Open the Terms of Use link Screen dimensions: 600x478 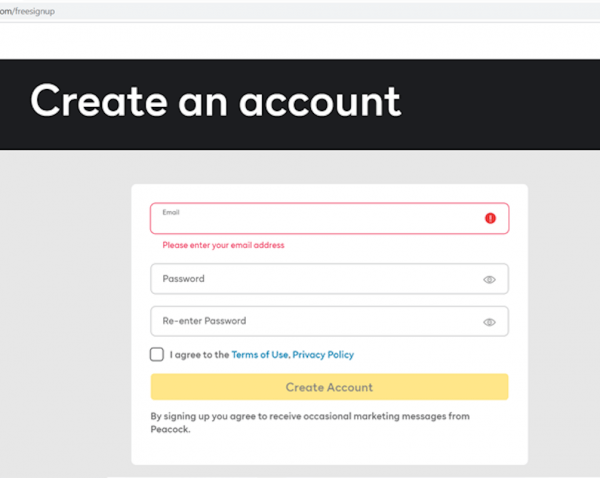click(x=259, y=355)
